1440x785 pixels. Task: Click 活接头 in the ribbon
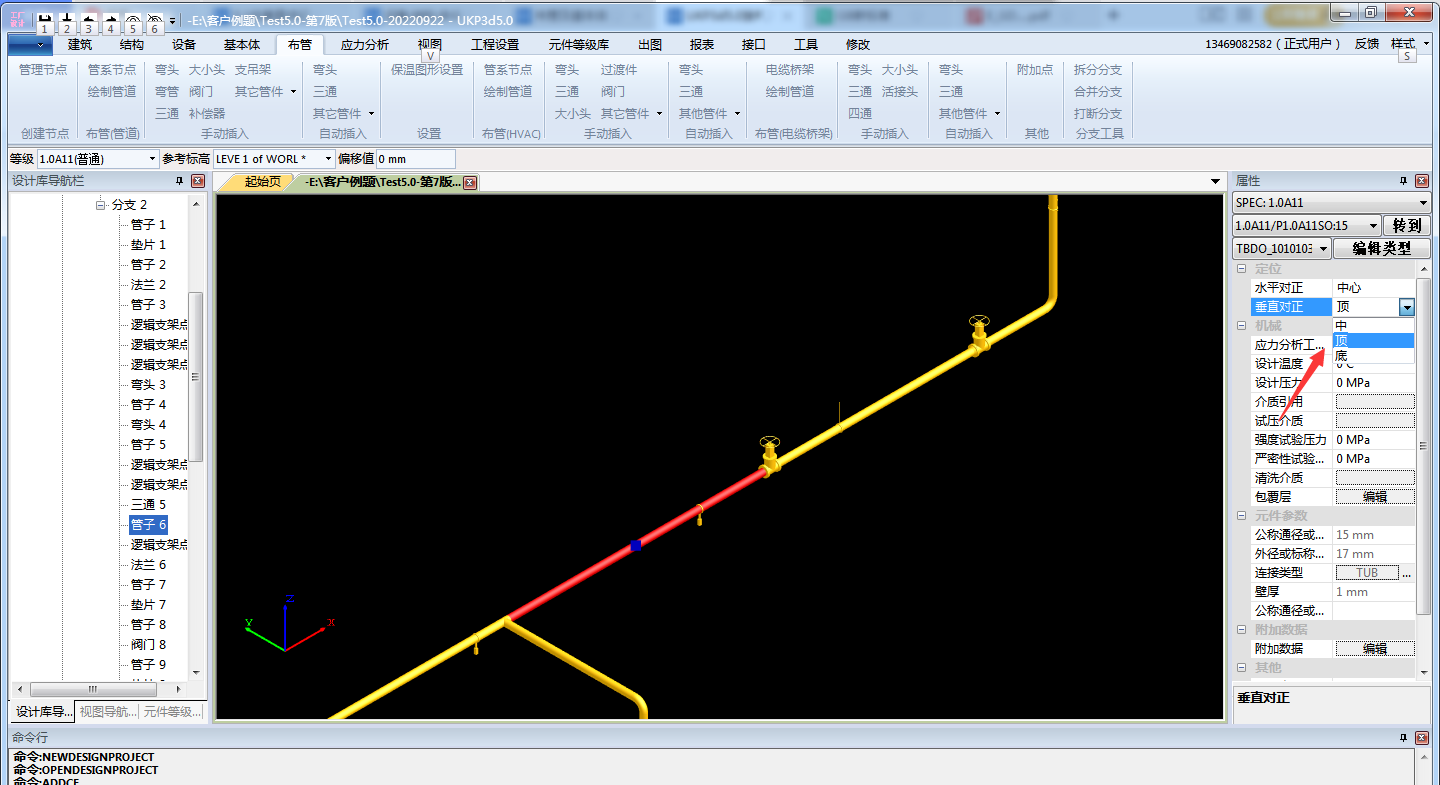point(900,92)
